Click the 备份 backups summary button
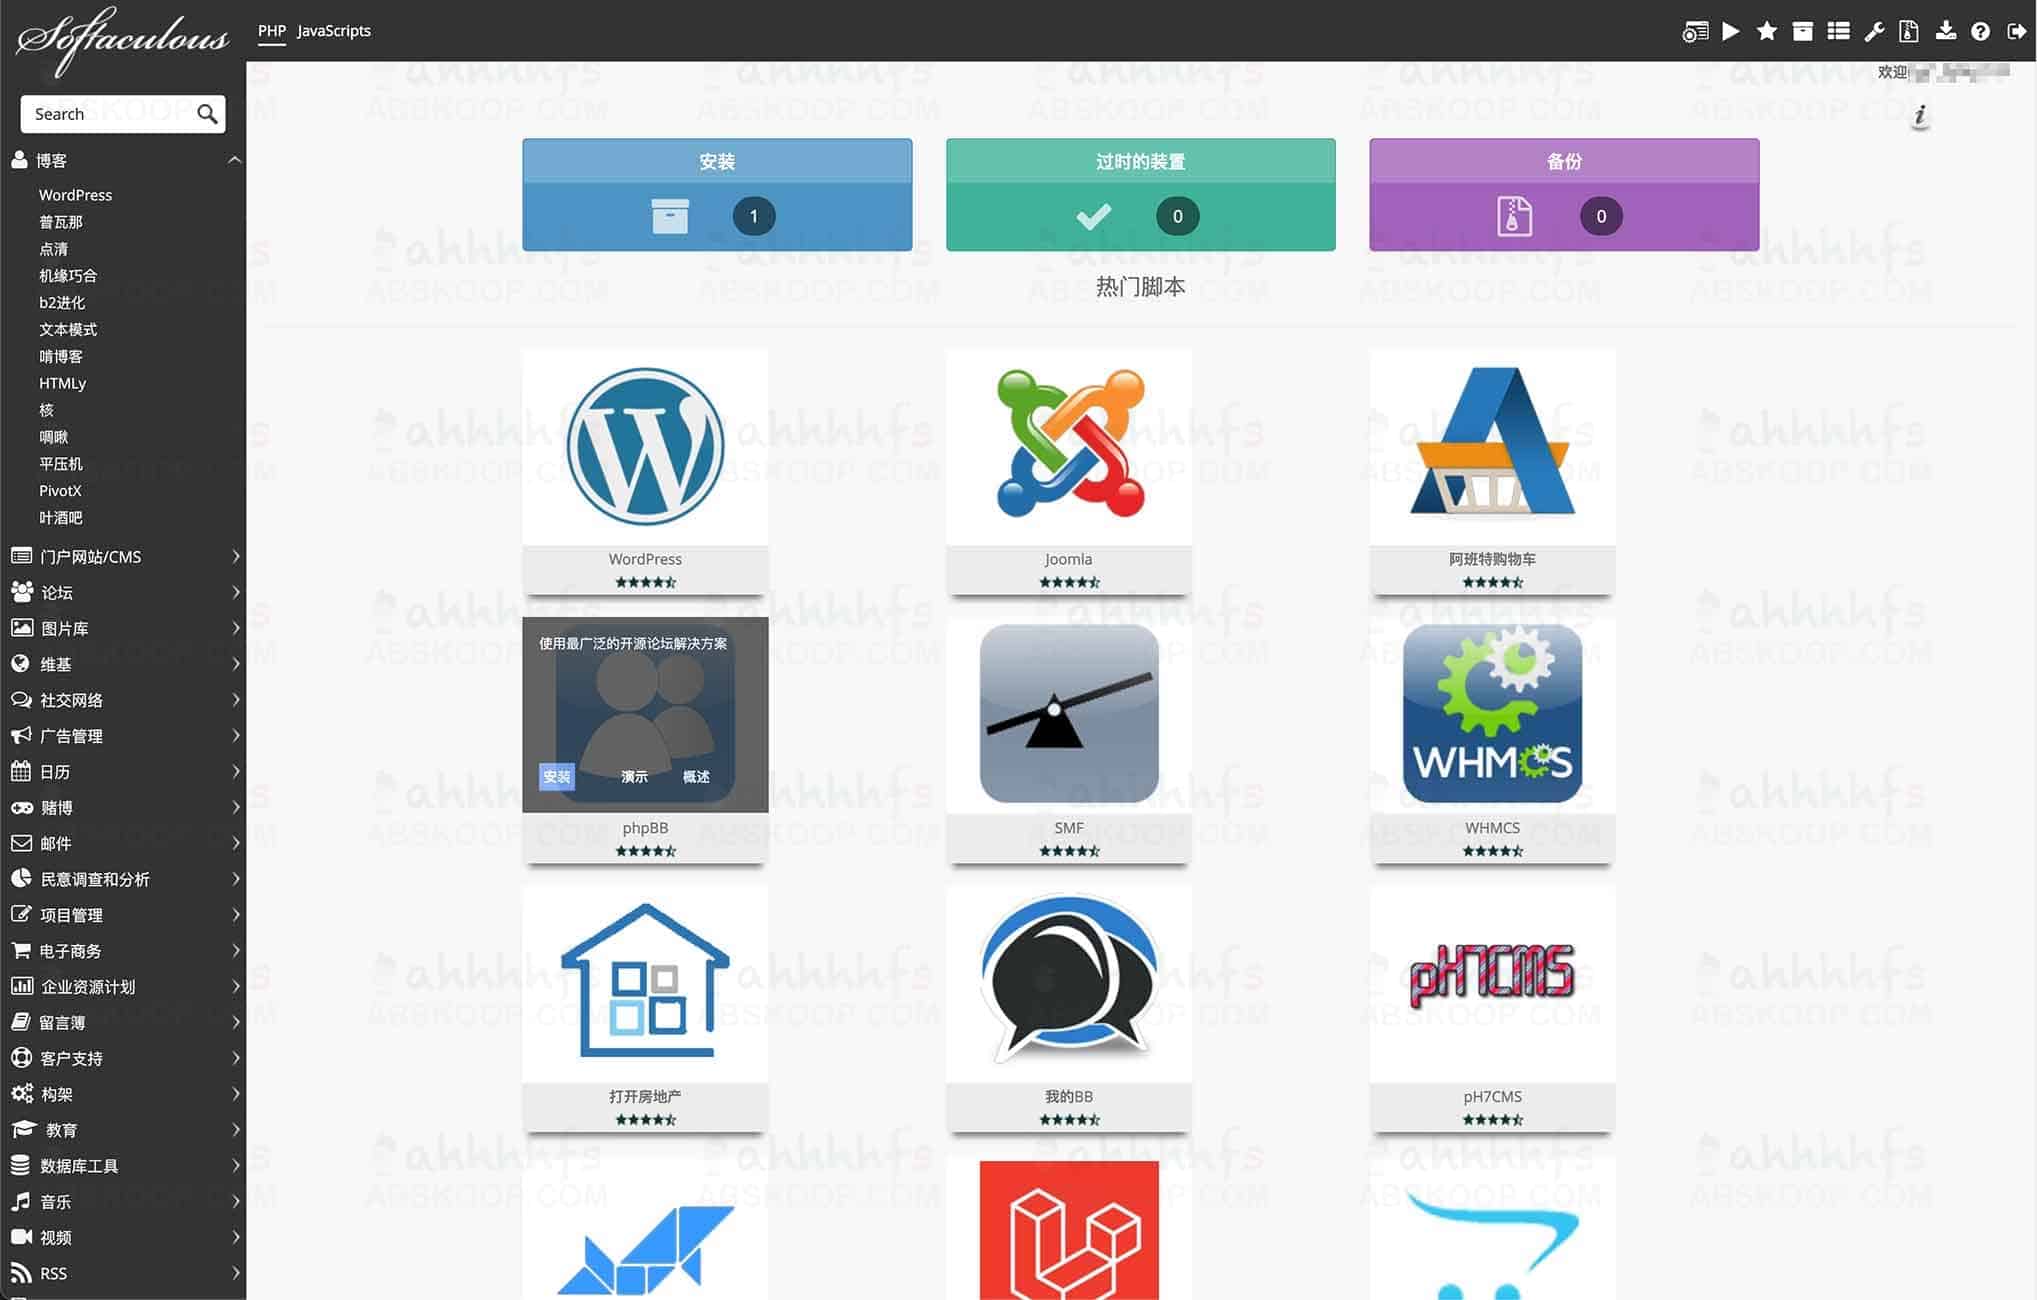The image size is (2037, 1300). click(1563, 194)
